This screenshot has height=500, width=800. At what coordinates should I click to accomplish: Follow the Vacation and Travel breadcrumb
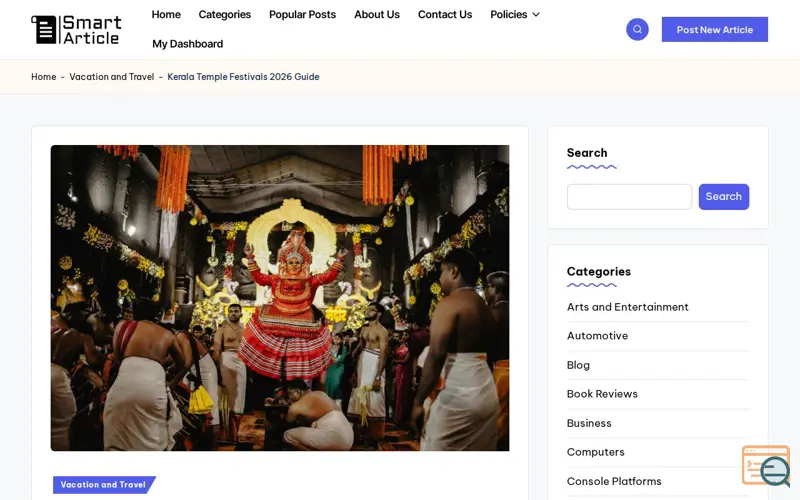(x=112, y=77)
